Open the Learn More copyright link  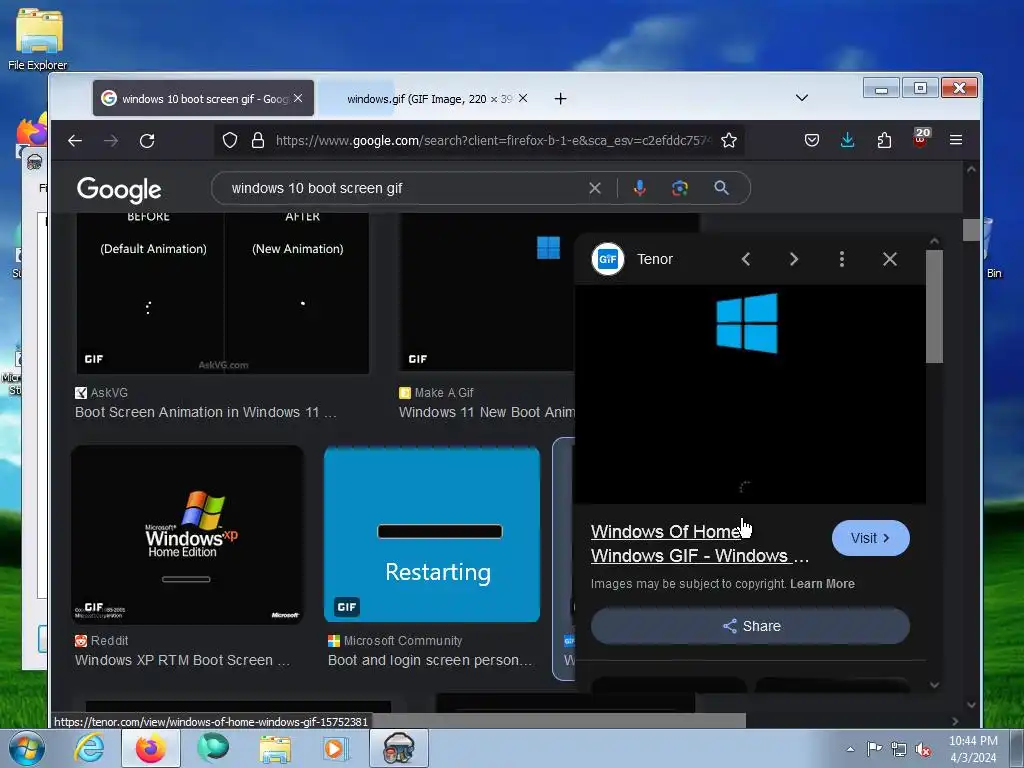click(x=822, y=584)
